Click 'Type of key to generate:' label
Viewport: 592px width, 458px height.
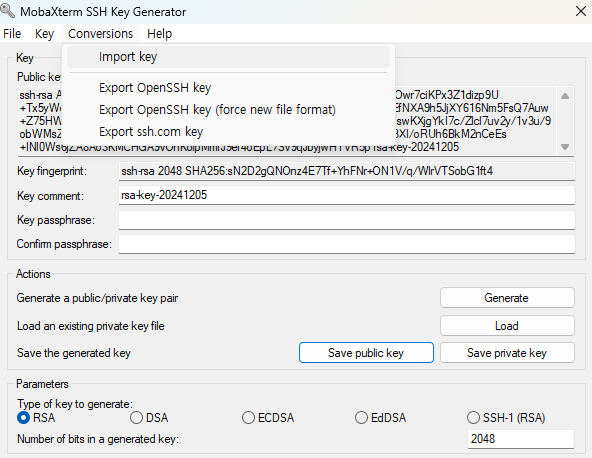pos(75,404)
